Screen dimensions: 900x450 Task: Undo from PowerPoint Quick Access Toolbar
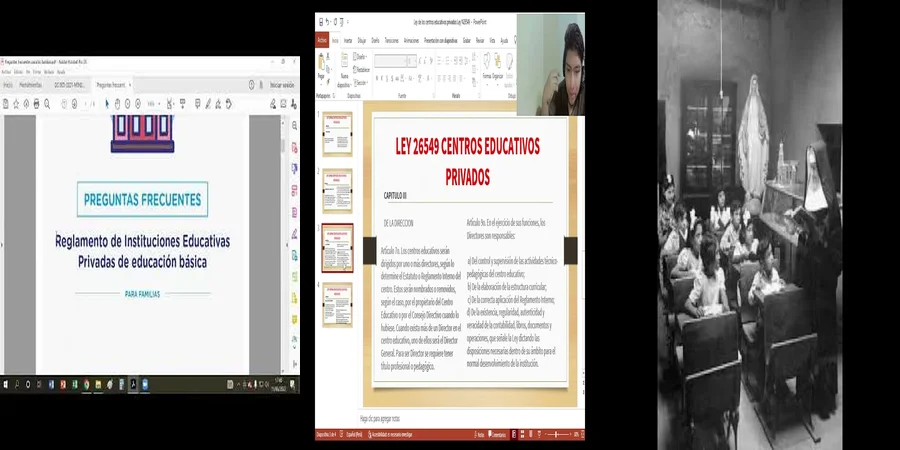tap(327, 22)
